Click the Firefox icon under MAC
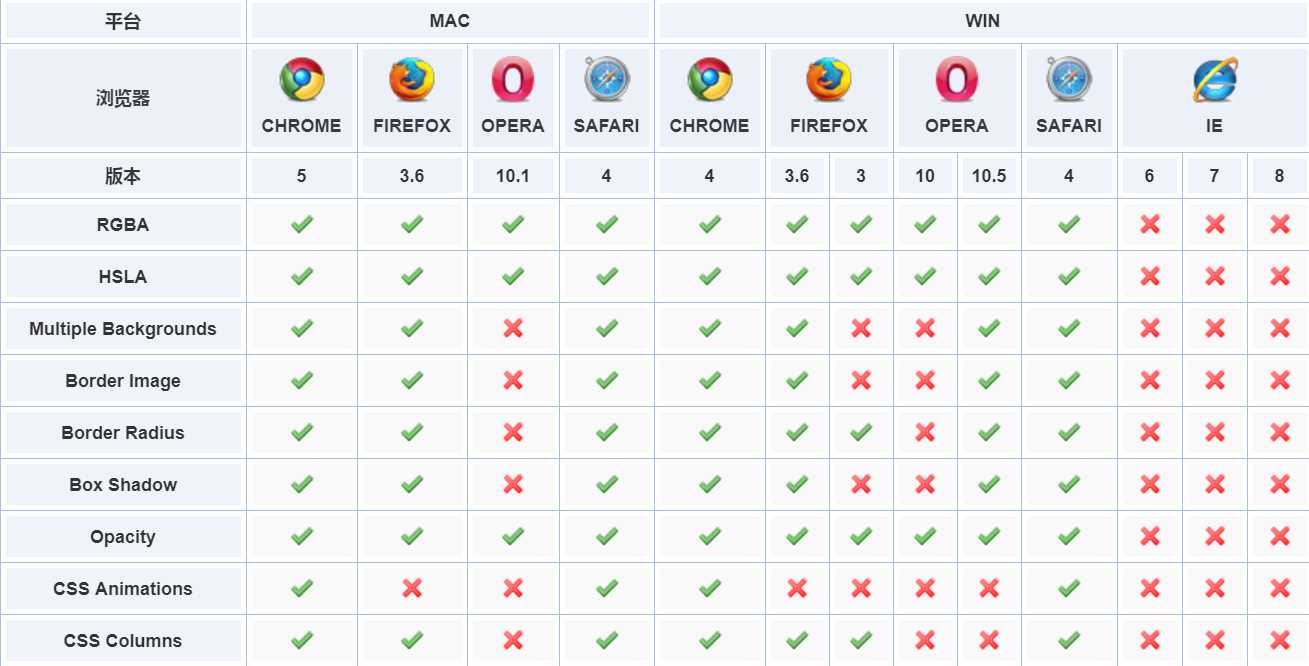1309x666 pixels. pos(412,80)
